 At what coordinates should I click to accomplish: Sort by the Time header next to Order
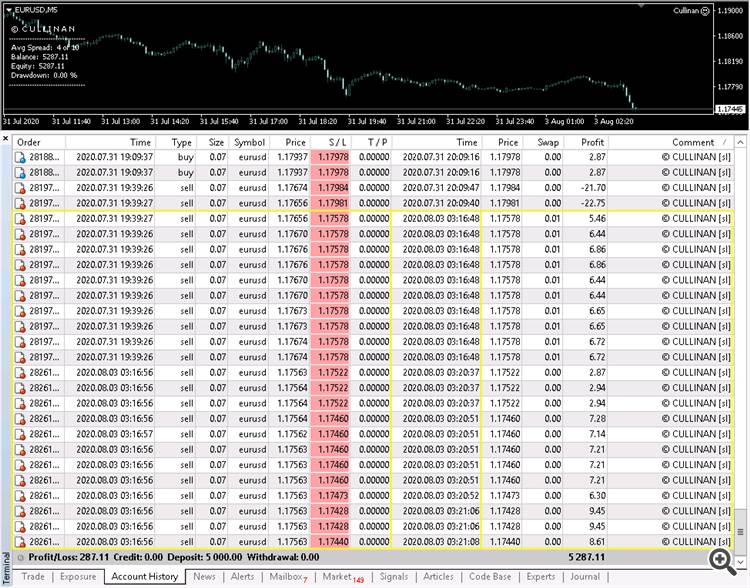tap(110, 143)
